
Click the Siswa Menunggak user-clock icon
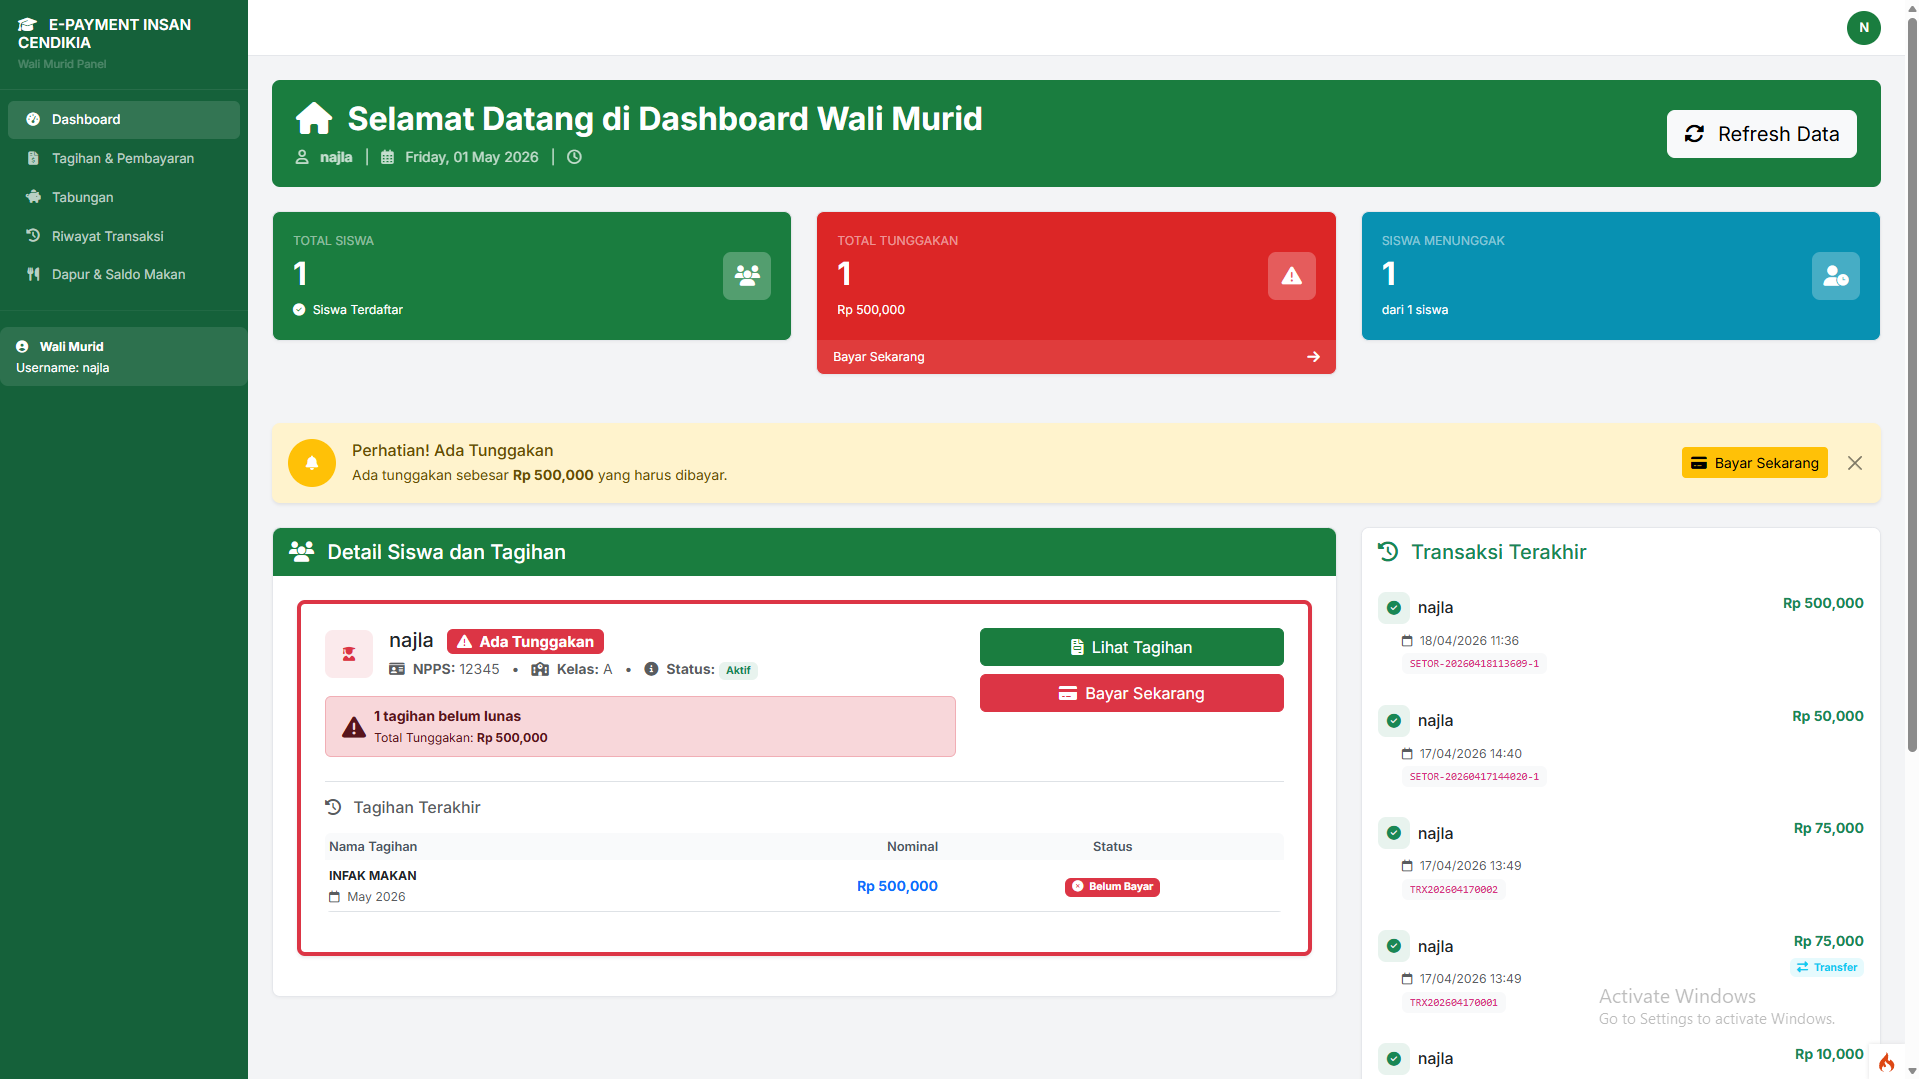(x=1836, y=276)
